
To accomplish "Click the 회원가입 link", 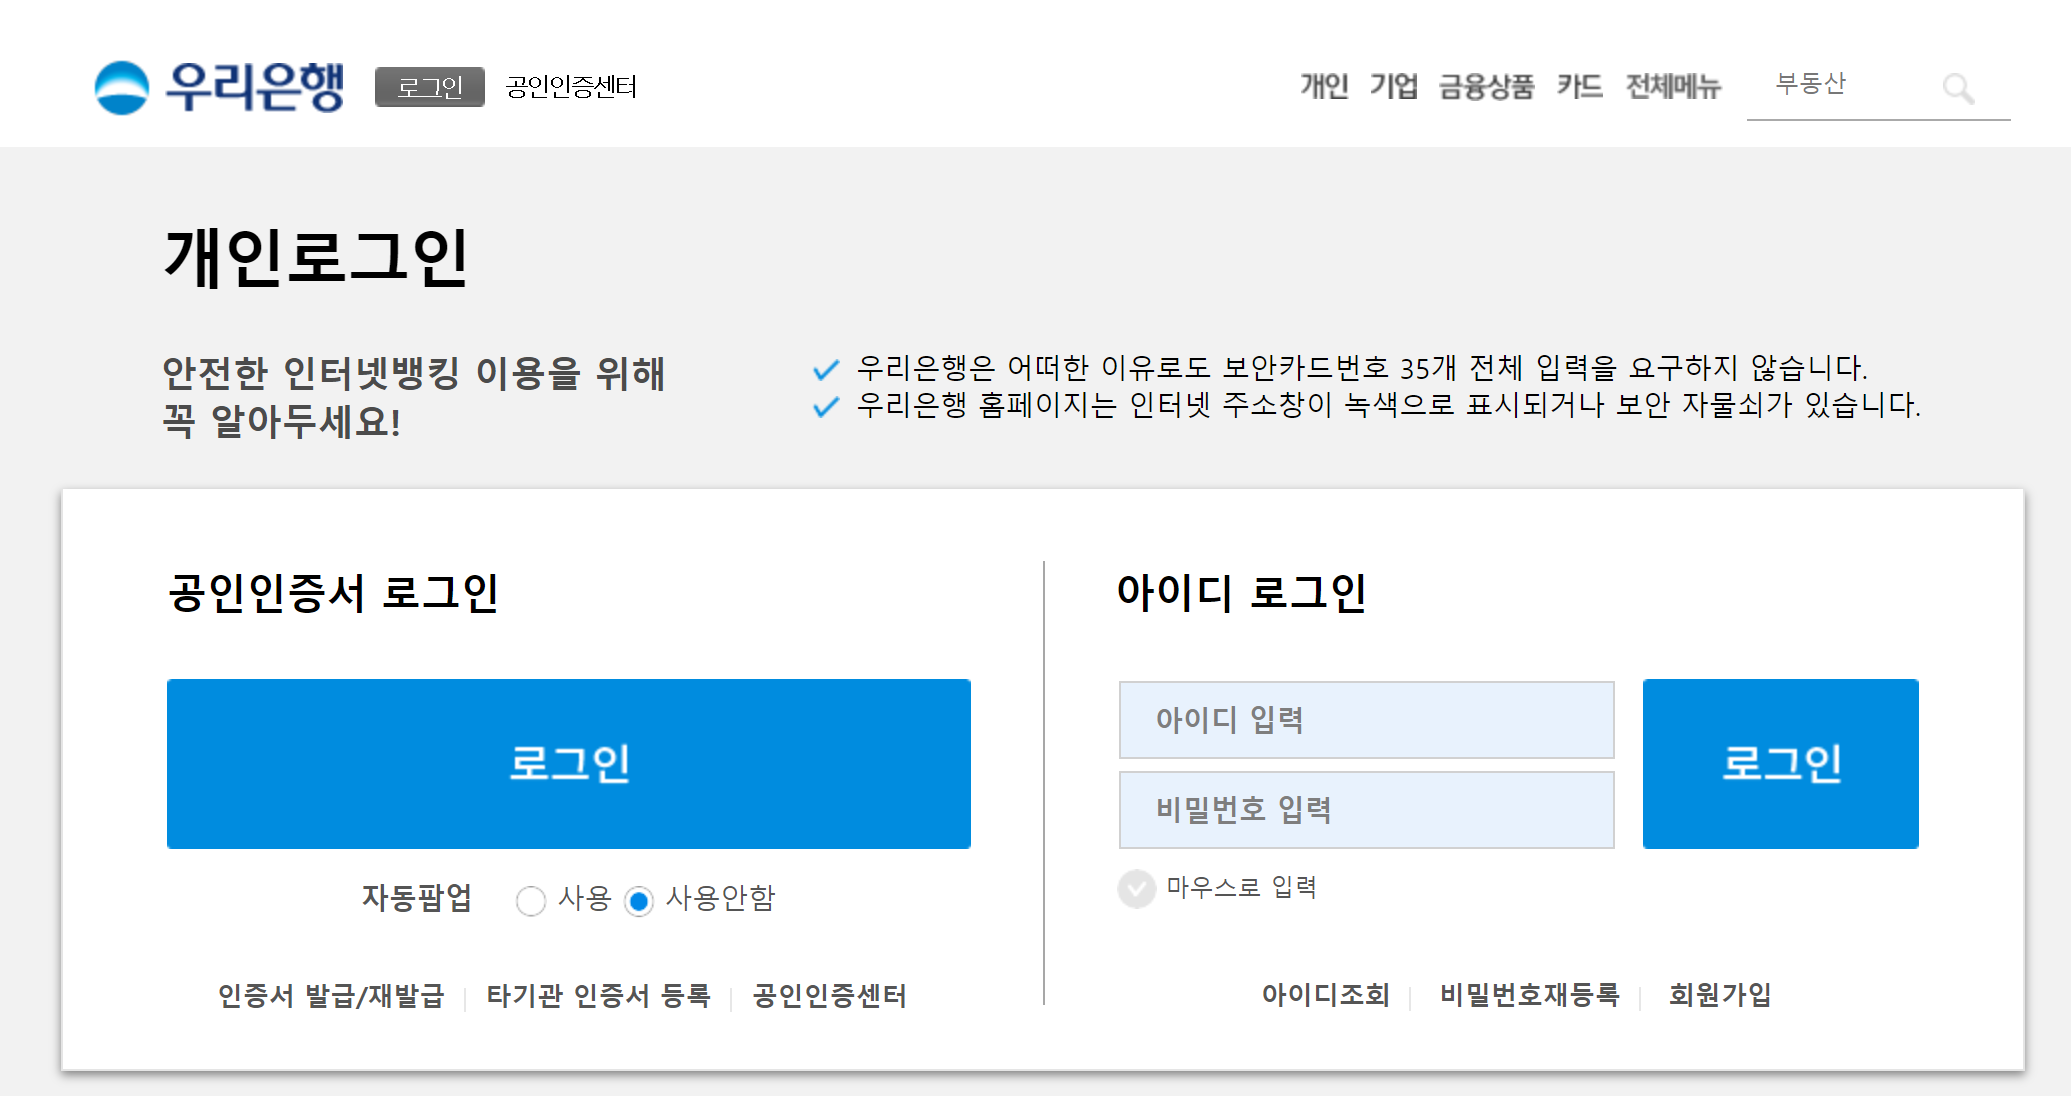I will pyautogui.click(x=1720, y=995).
